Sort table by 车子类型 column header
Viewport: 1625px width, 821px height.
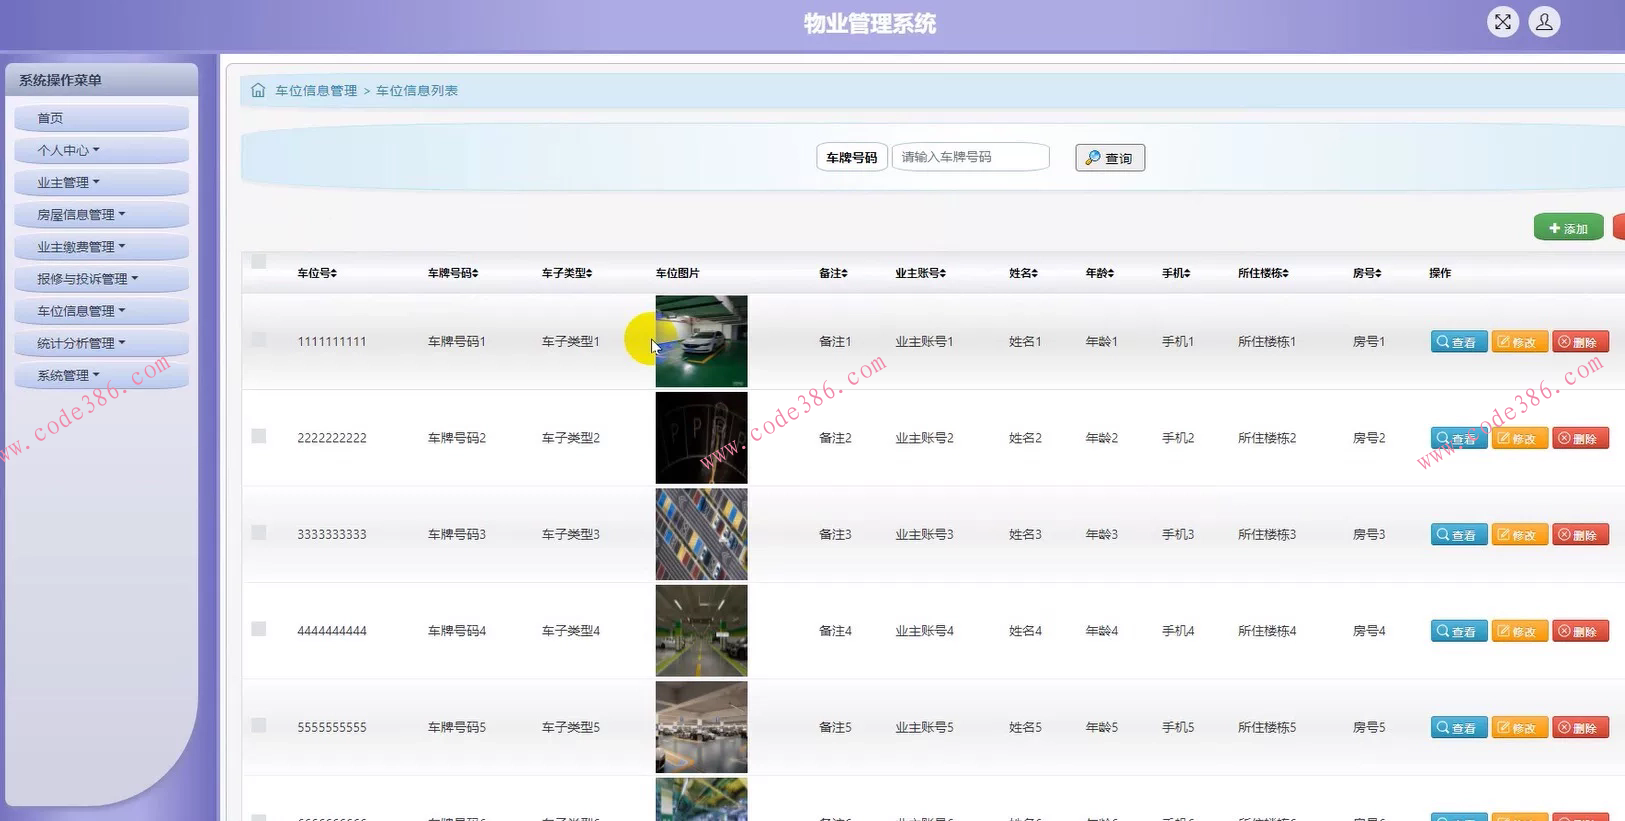click(567, 273)
